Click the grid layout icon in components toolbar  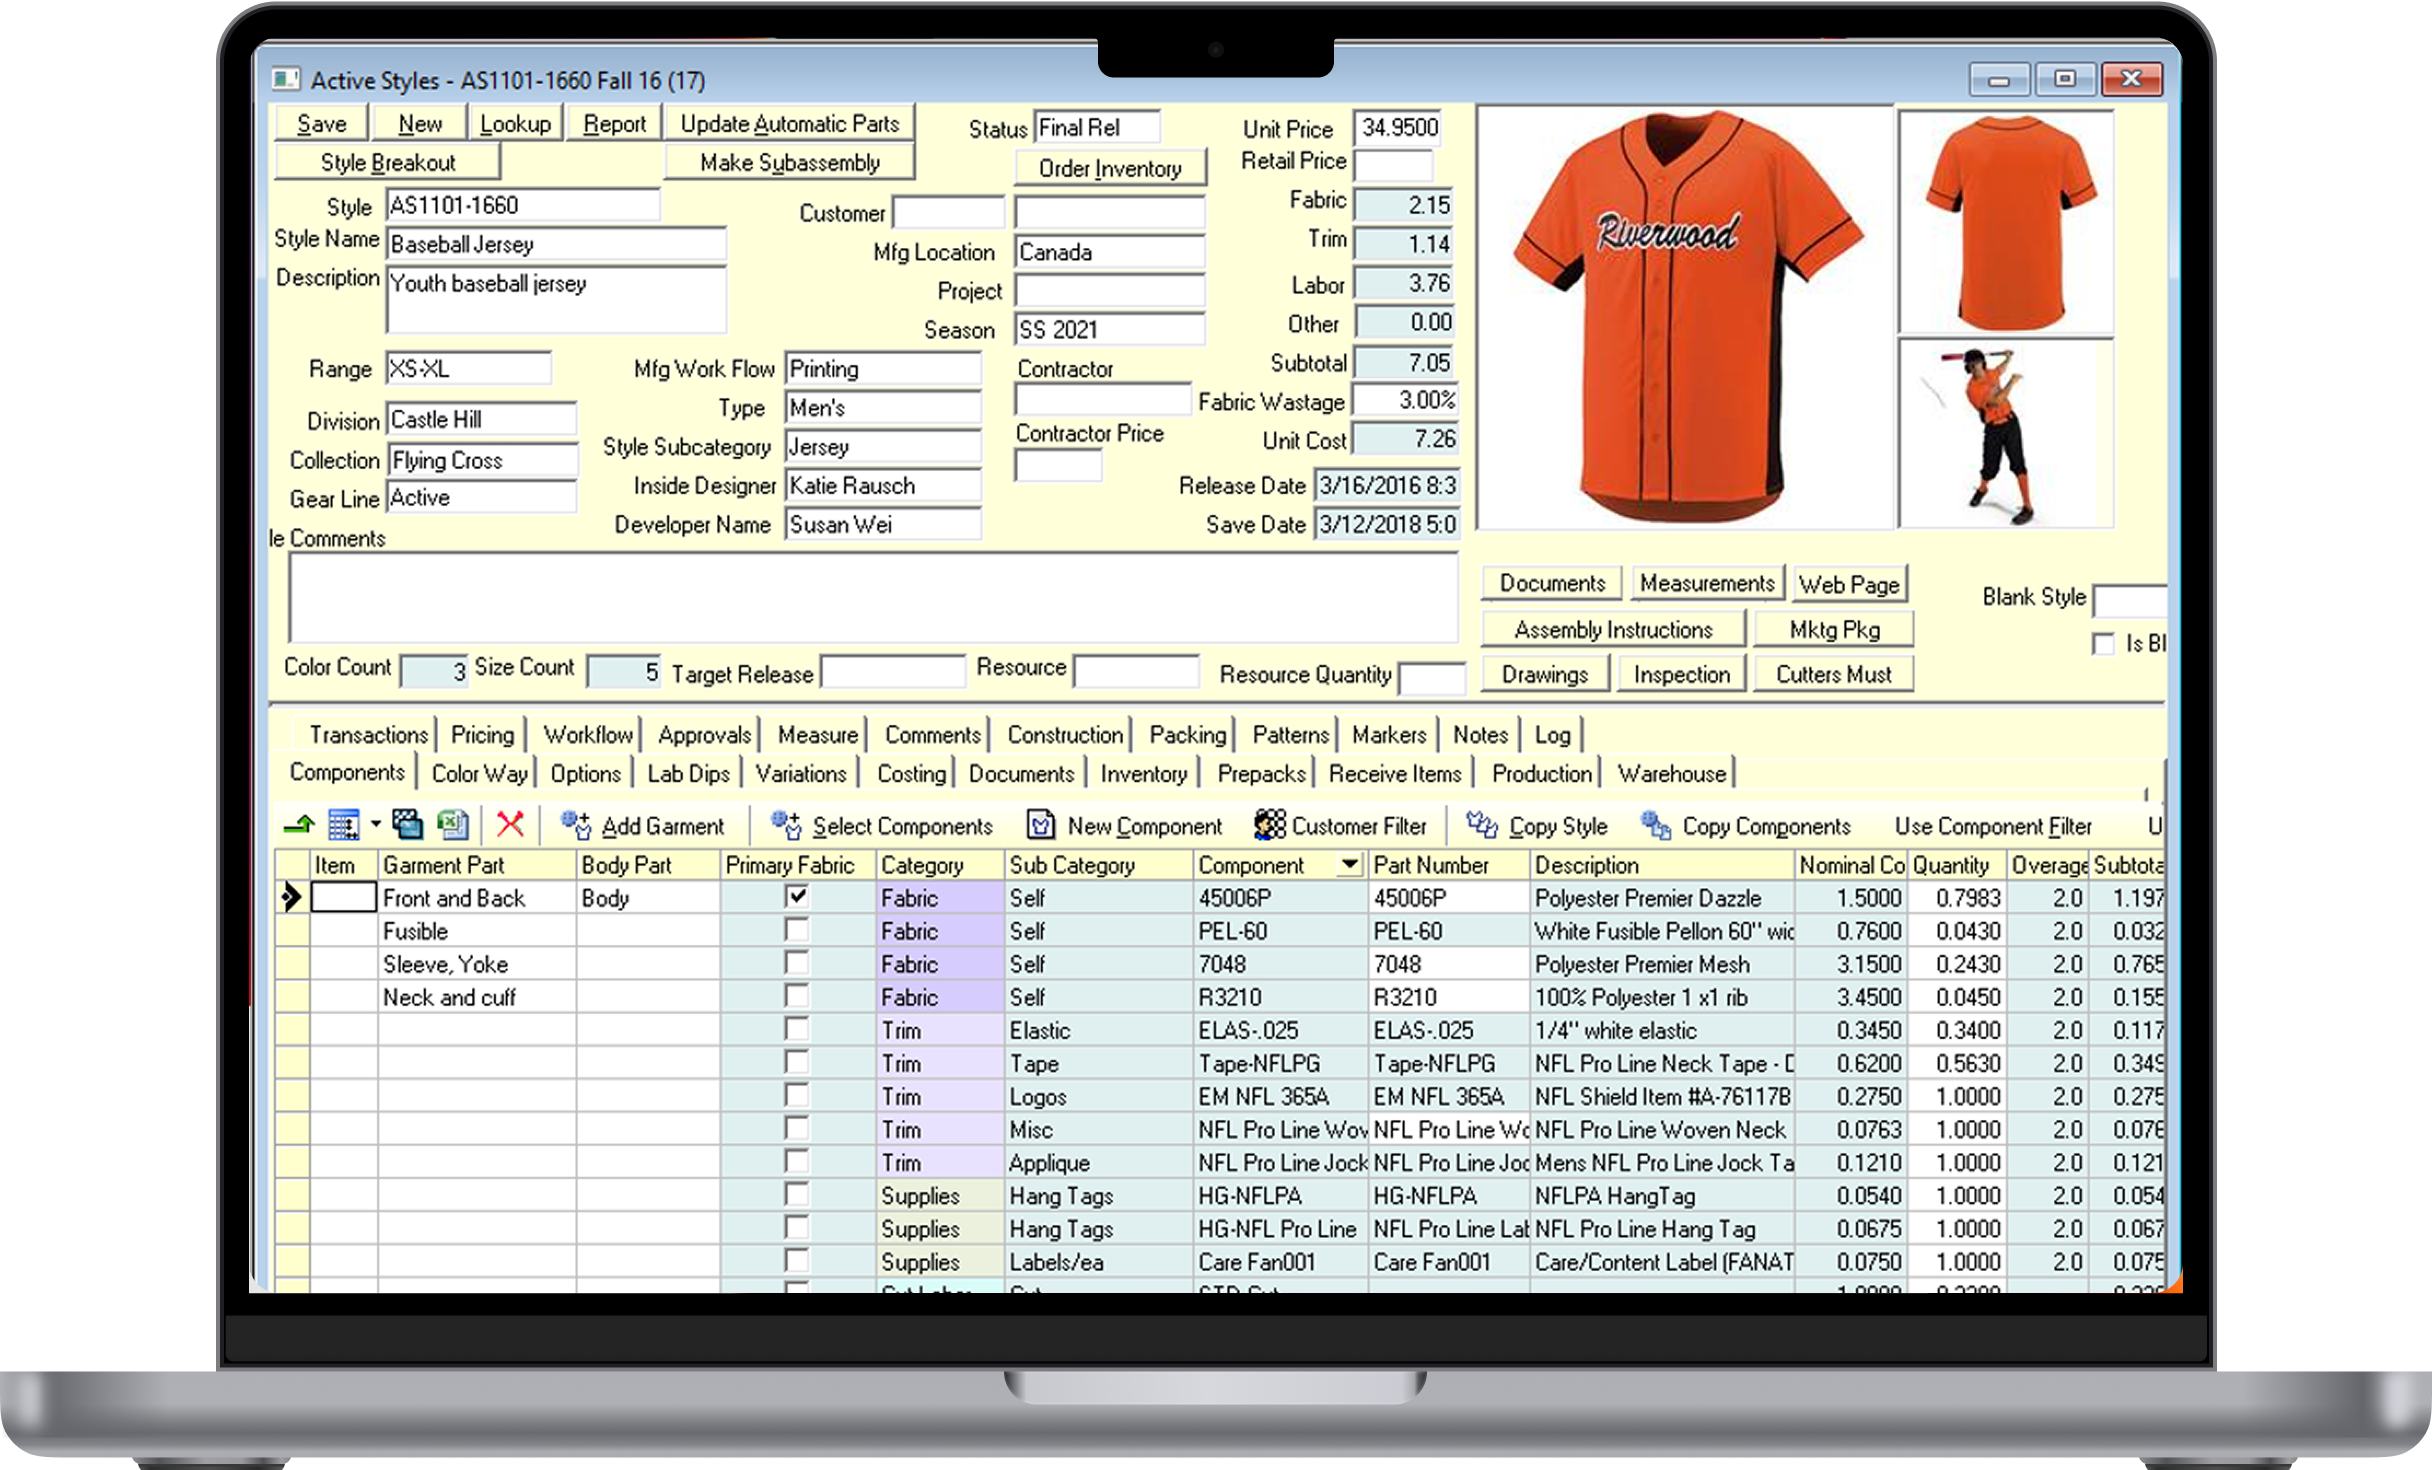coord(344,826)
